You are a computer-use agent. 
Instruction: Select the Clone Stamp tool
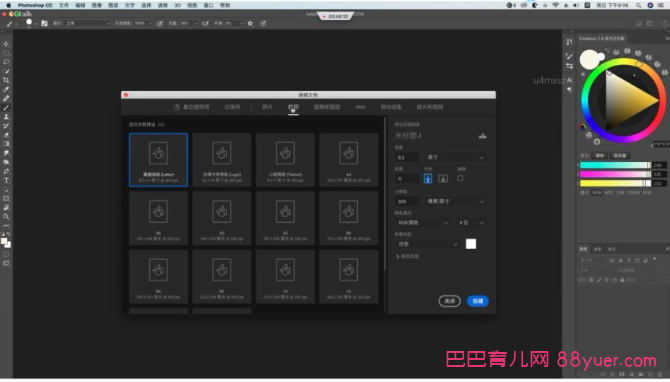point(6,116)
